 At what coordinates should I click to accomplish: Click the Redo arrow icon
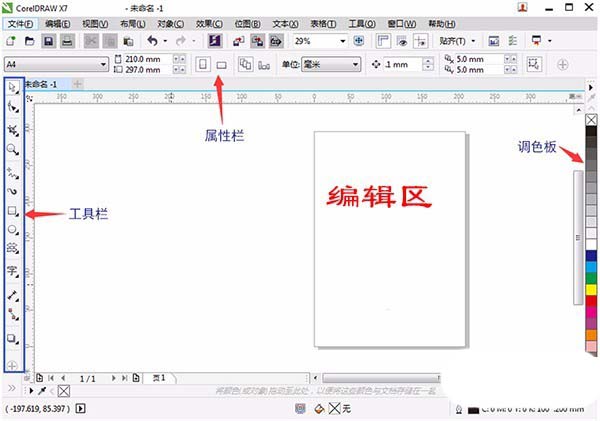click(181, 41)
